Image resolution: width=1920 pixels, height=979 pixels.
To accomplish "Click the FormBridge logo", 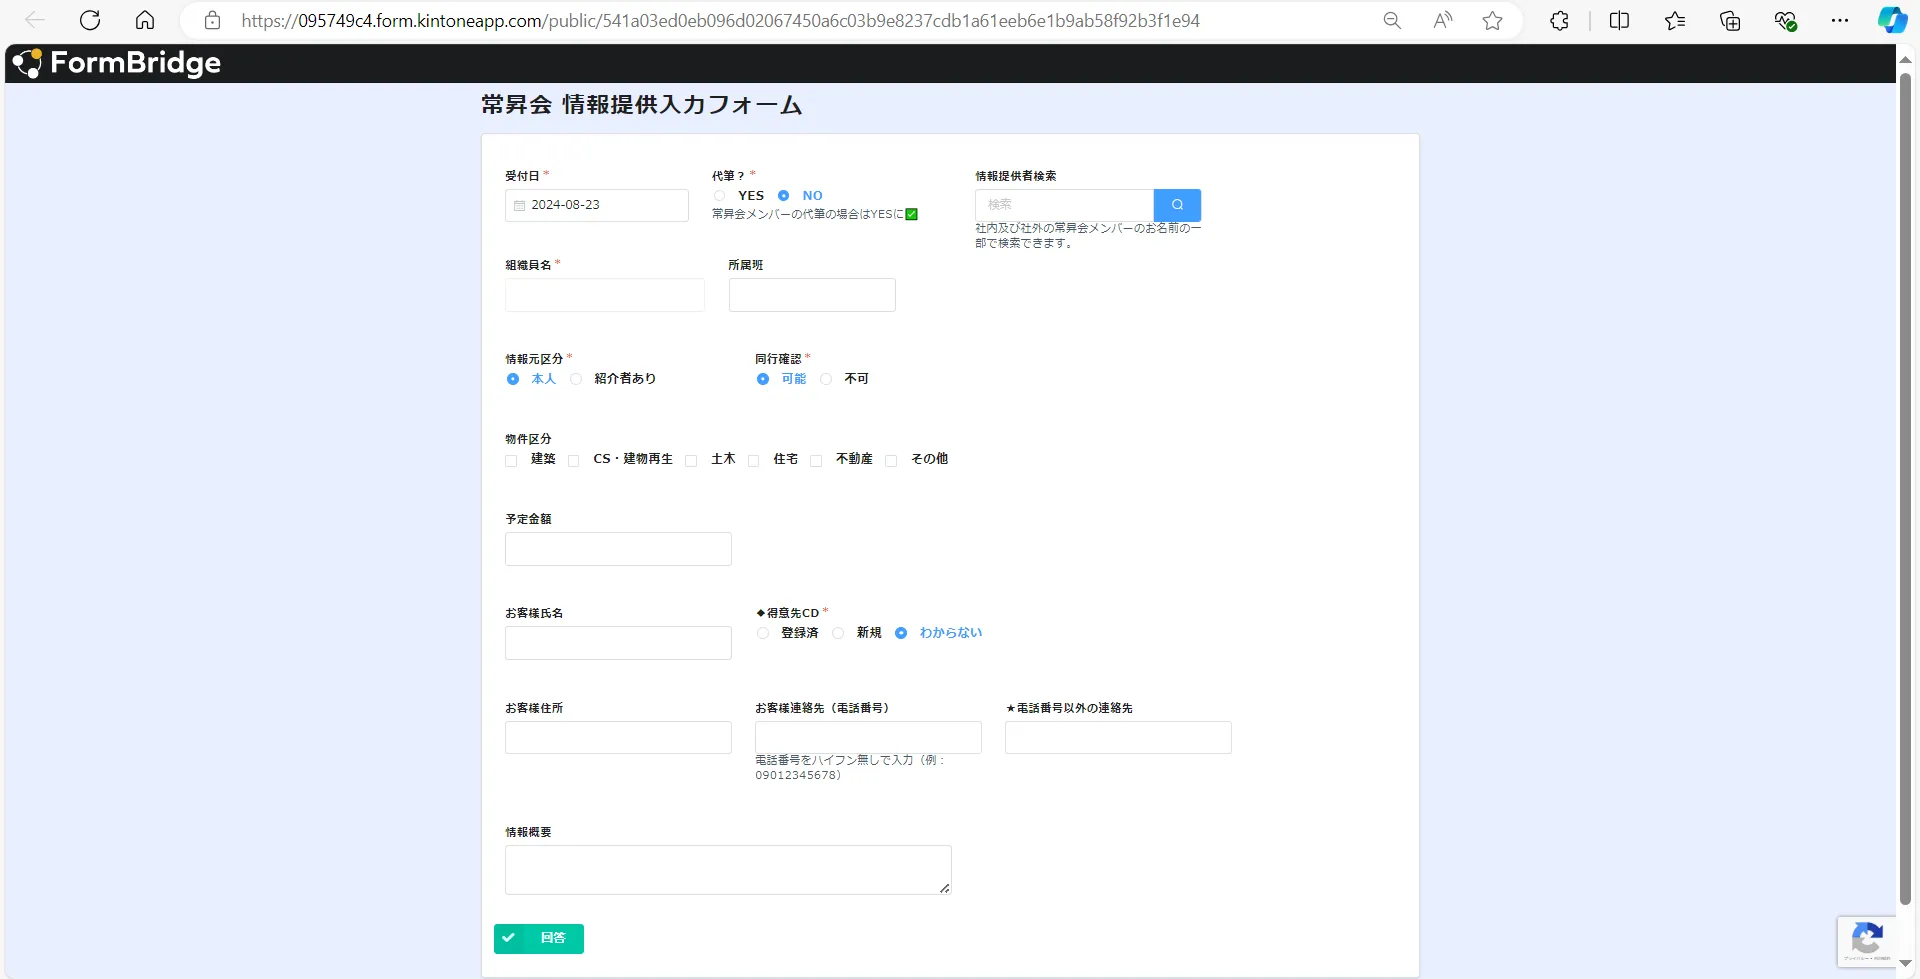I will click(x=117, y=63).
